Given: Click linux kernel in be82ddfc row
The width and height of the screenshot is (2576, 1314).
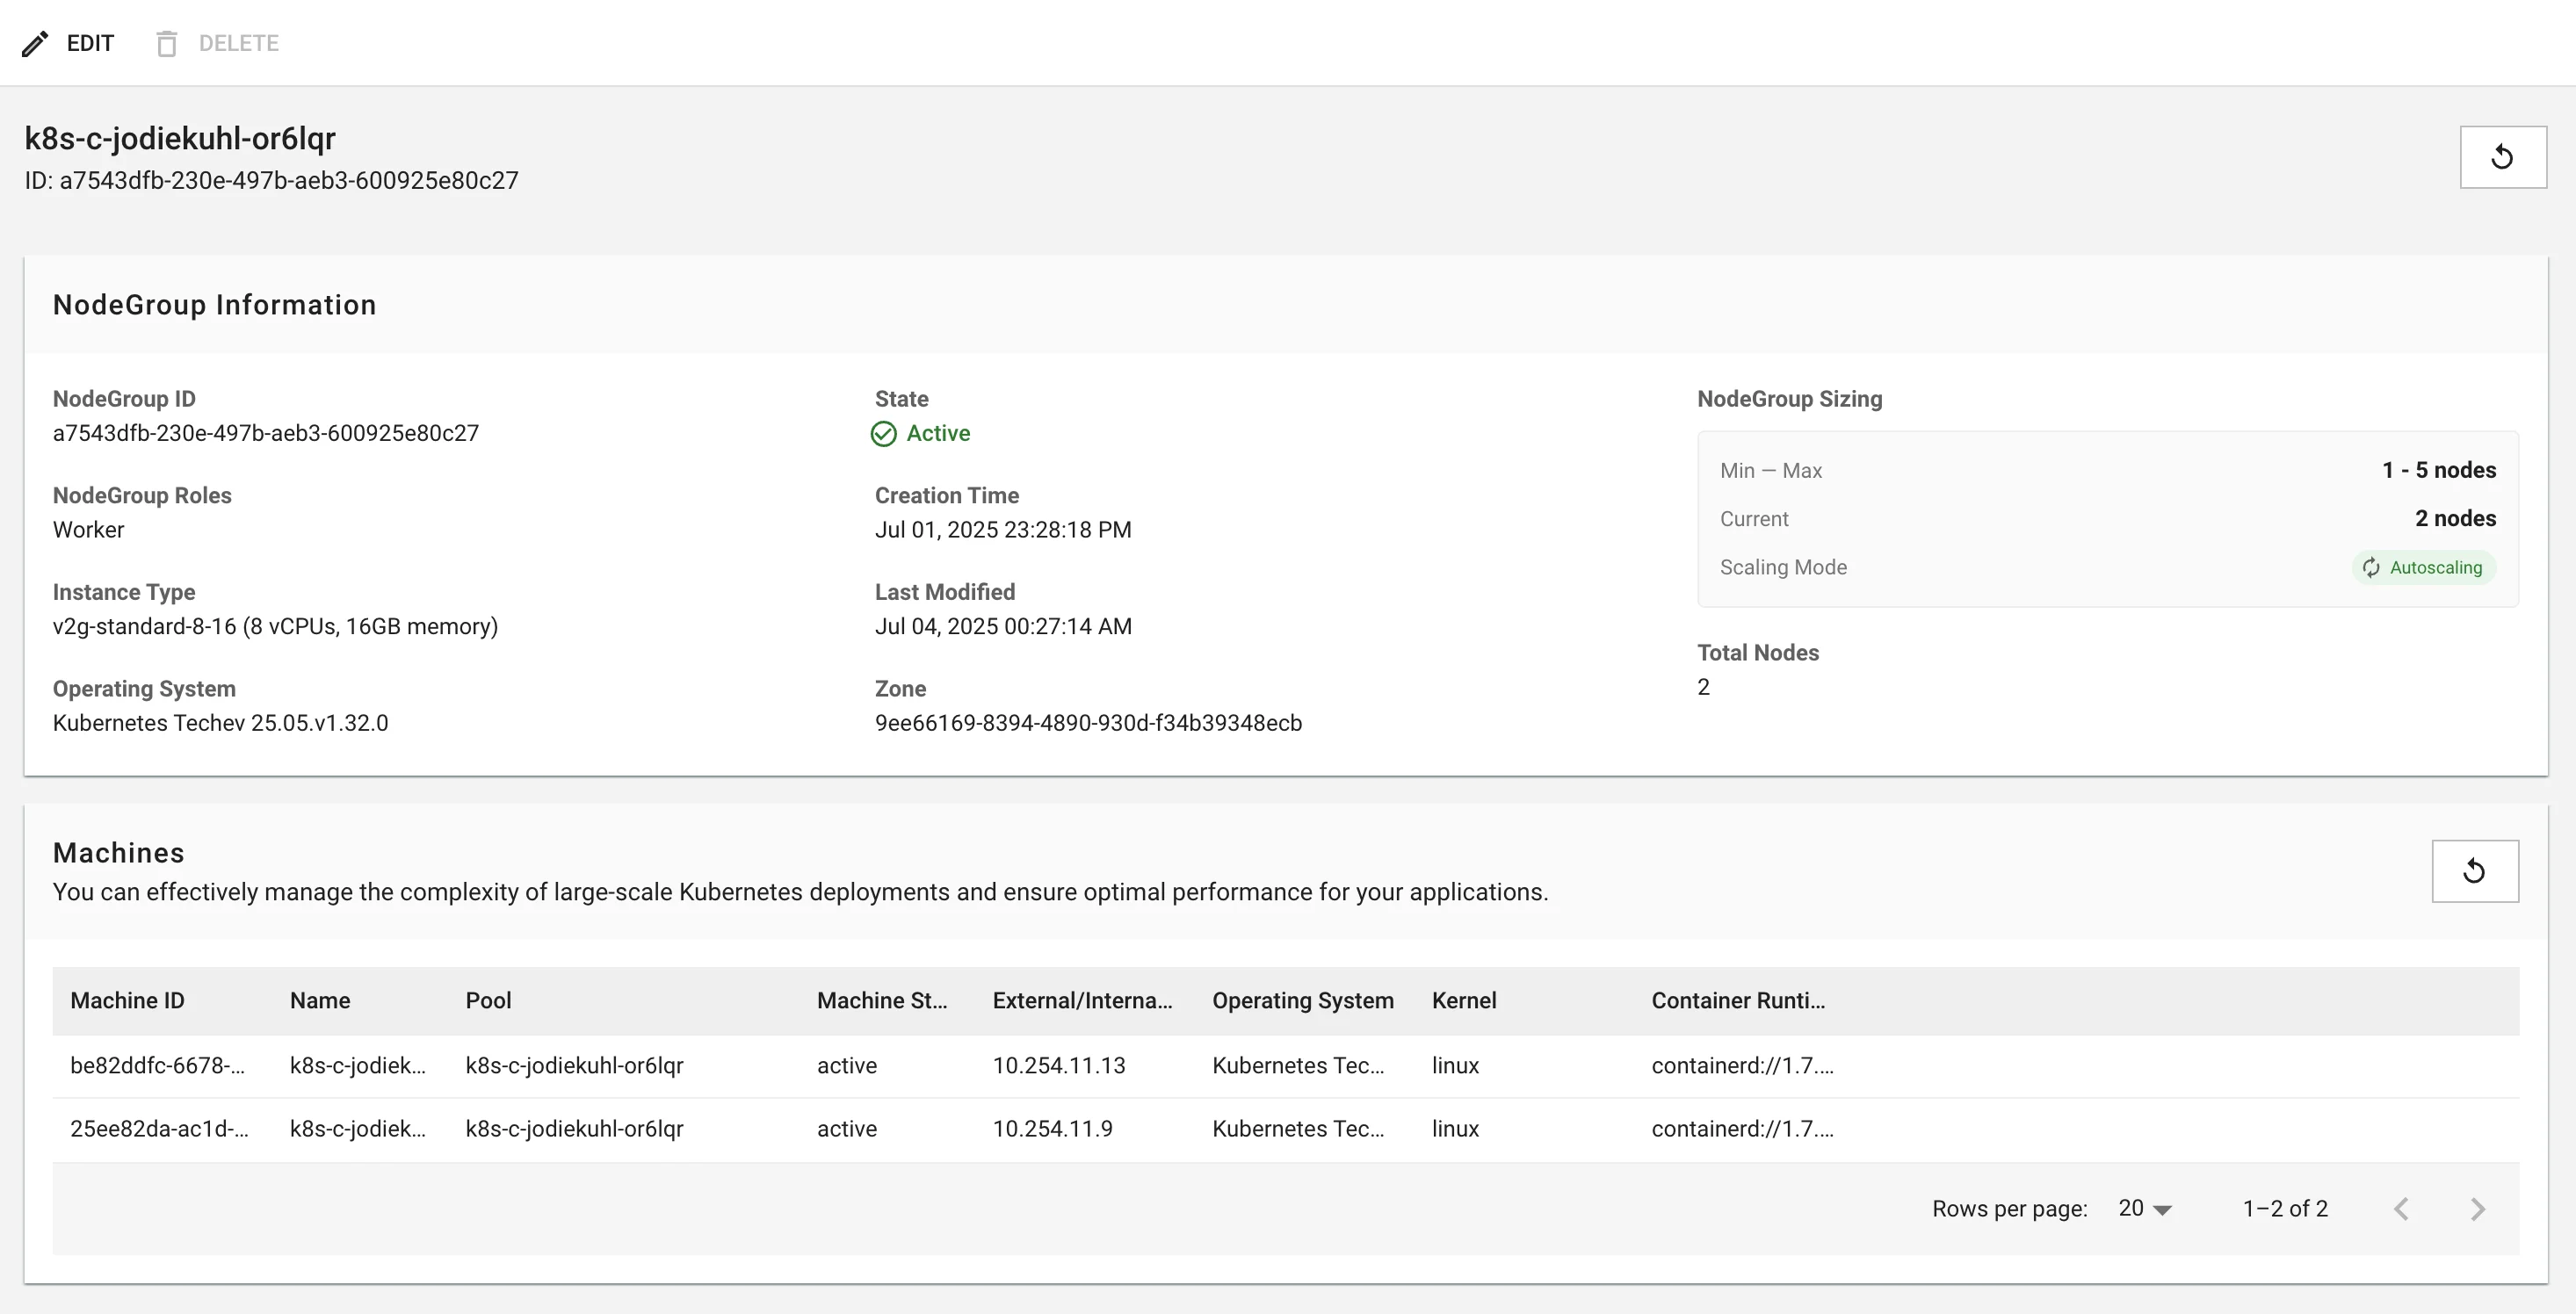Looking at the screenshot, I should point(1455,1066).
